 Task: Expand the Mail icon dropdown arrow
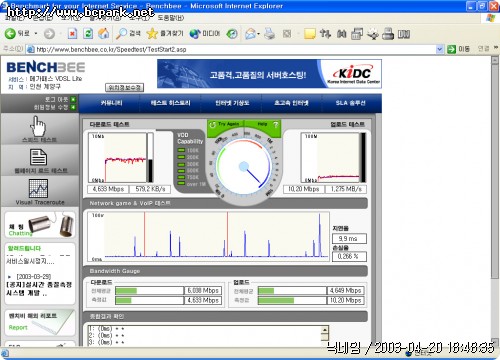click(x=259, y=34)
